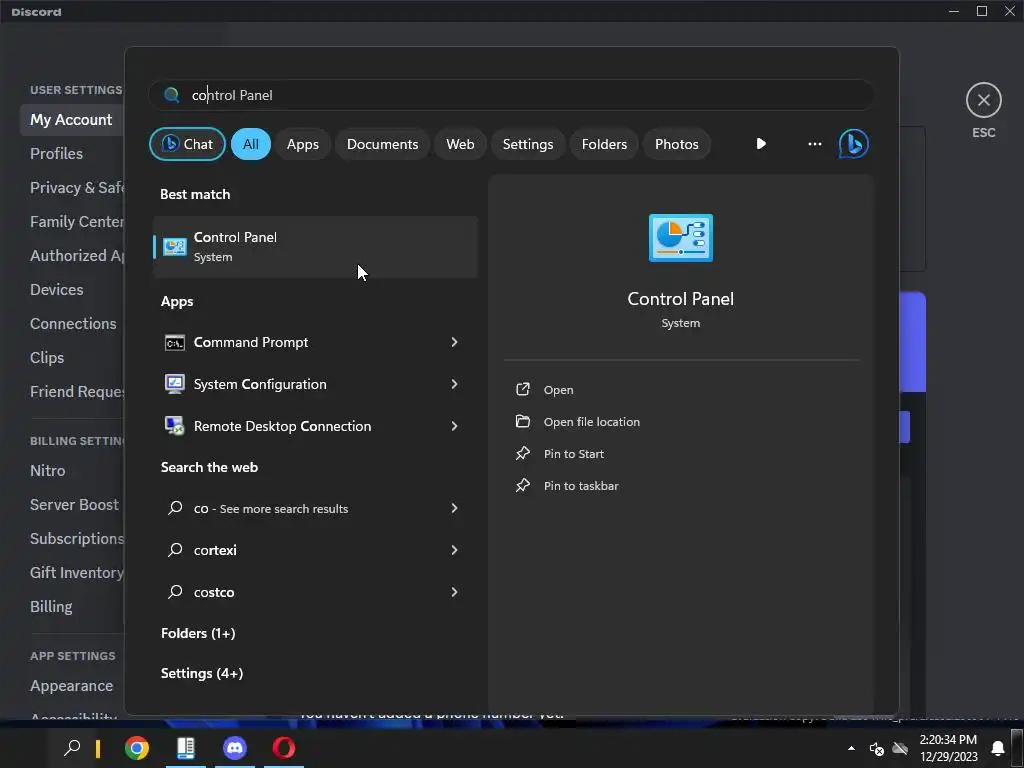Viewport: 1024px width, 768px height.
Task: Expand the System Configuration result chevron
Action: click(x=454, y=384)
